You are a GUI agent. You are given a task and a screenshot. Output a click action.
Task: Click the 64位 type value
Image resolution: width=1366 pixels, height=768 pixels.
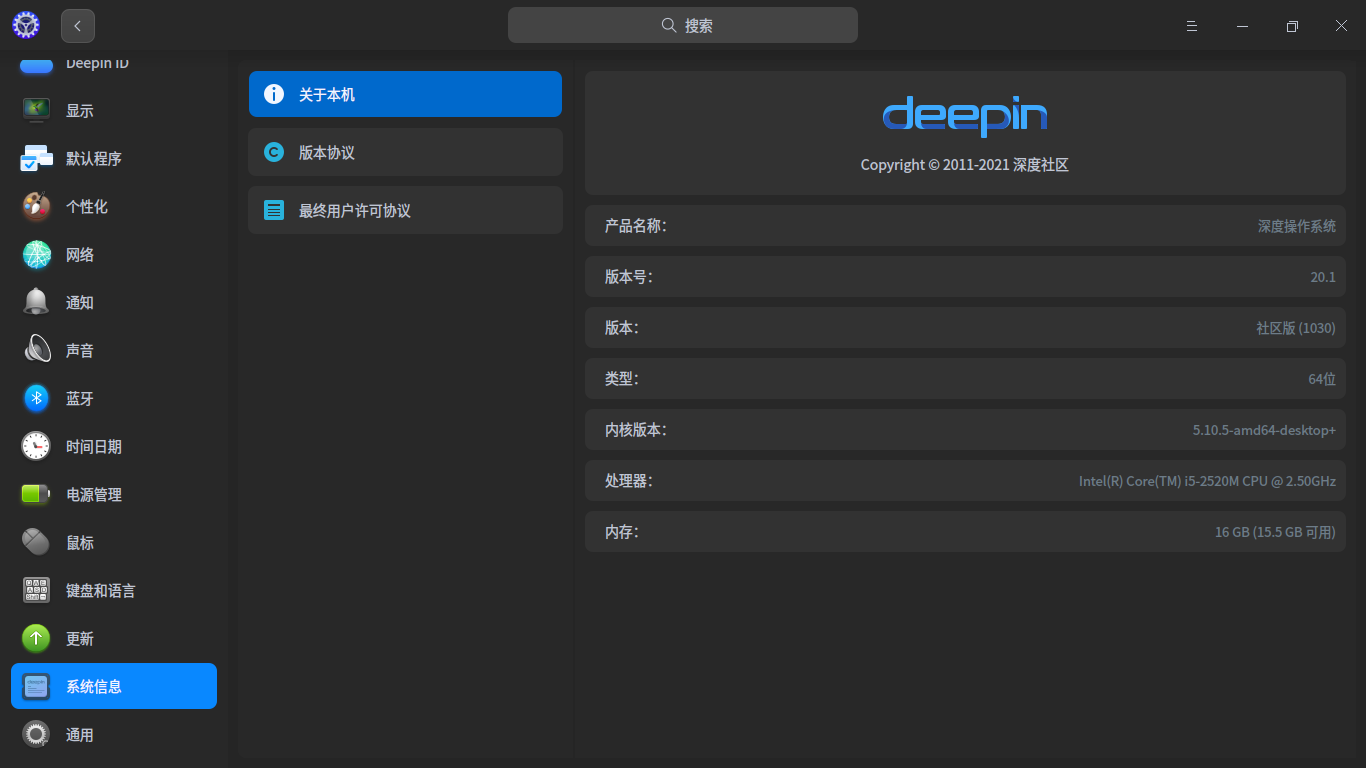1322,379
